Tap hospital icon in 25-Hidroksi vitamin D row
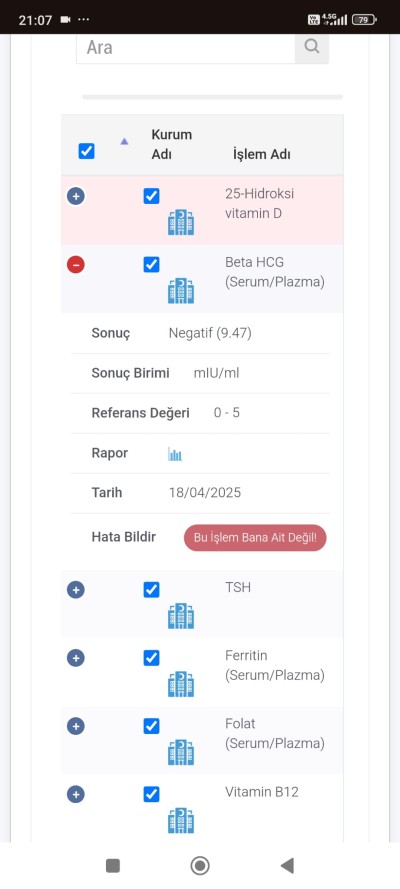This screenshot has width=400, height=889. pyautogui.click(x=181, y=222)
